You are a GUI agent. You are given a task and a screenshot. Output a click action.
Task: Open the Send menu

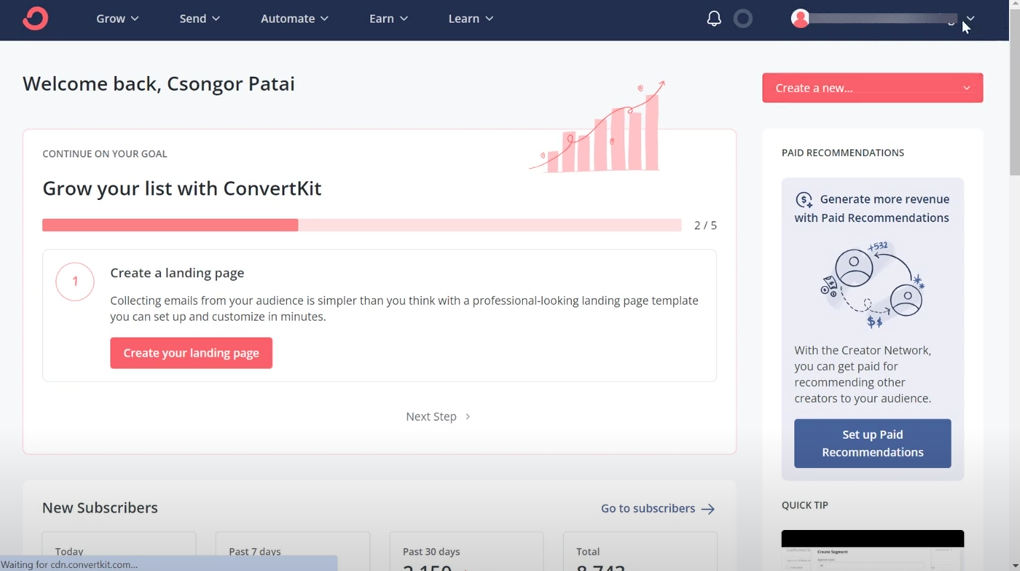199,19
